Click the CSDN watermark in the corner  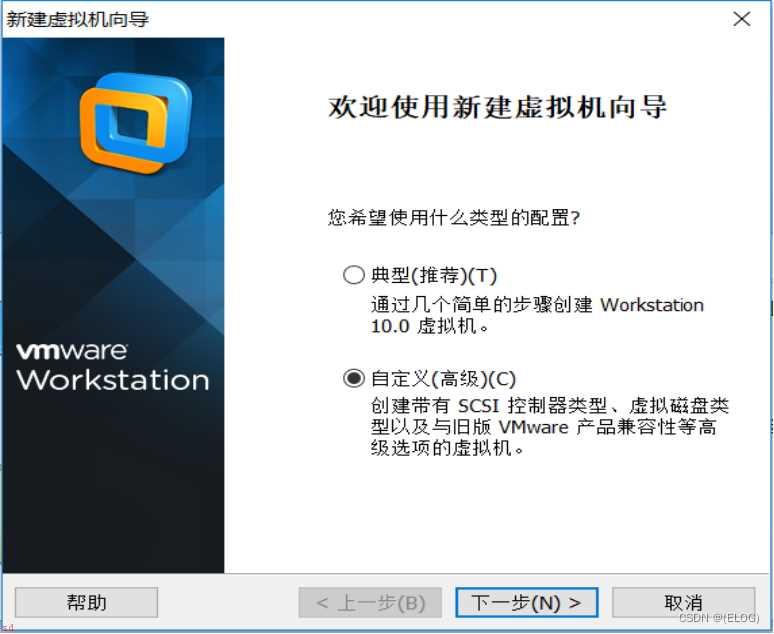(719, 618)
